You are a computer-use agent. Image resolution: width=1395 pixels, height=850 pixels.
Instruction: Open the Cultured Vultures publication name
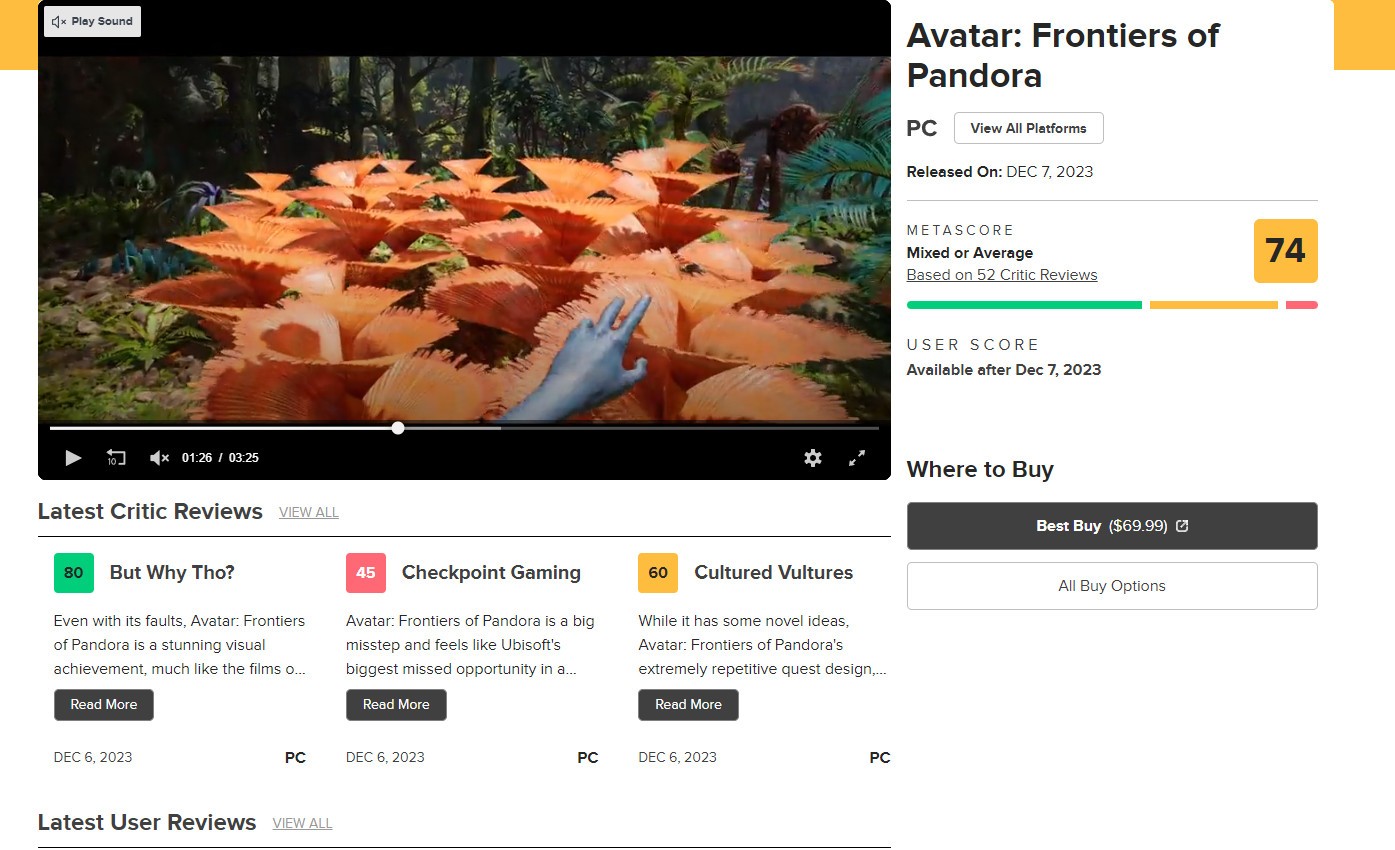(x=773, y=573)
